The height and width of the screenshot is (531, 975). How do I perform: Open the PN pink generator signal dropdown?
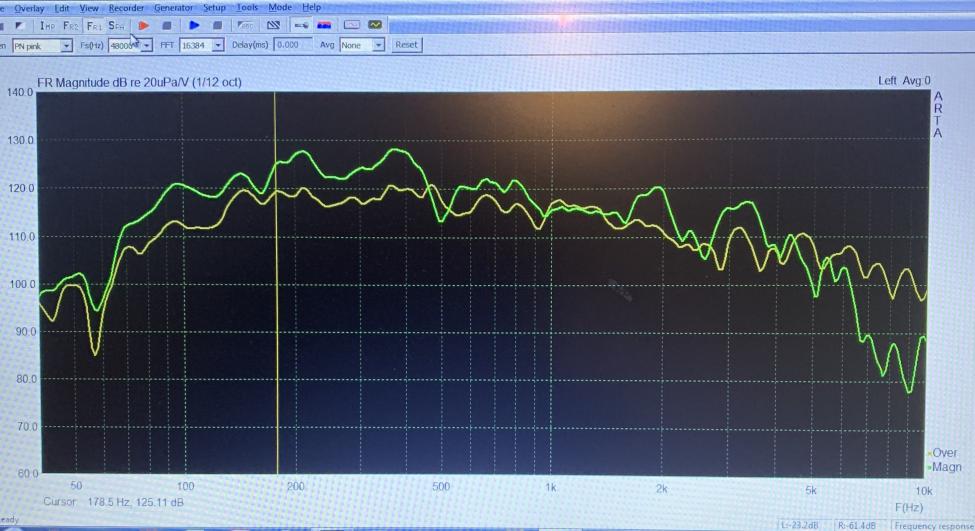(x=42, y=46)
